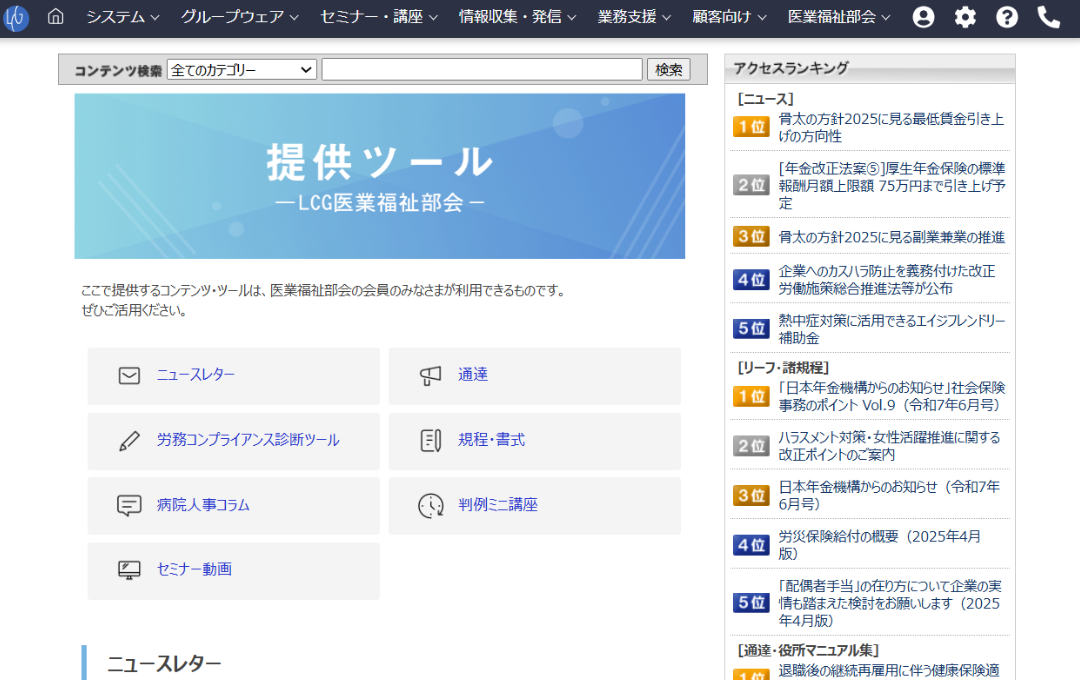Image resolution: width=1080 pixels, height=680 pixels.
Task: Click the phone contact icon
Action: 1048,17
